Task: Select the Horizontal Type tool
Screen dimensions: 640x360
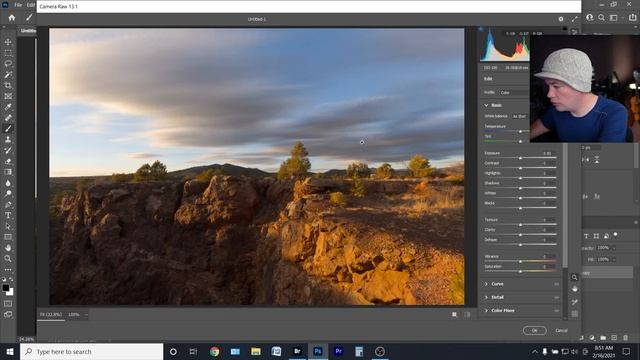Action: [x=8, y=215]
